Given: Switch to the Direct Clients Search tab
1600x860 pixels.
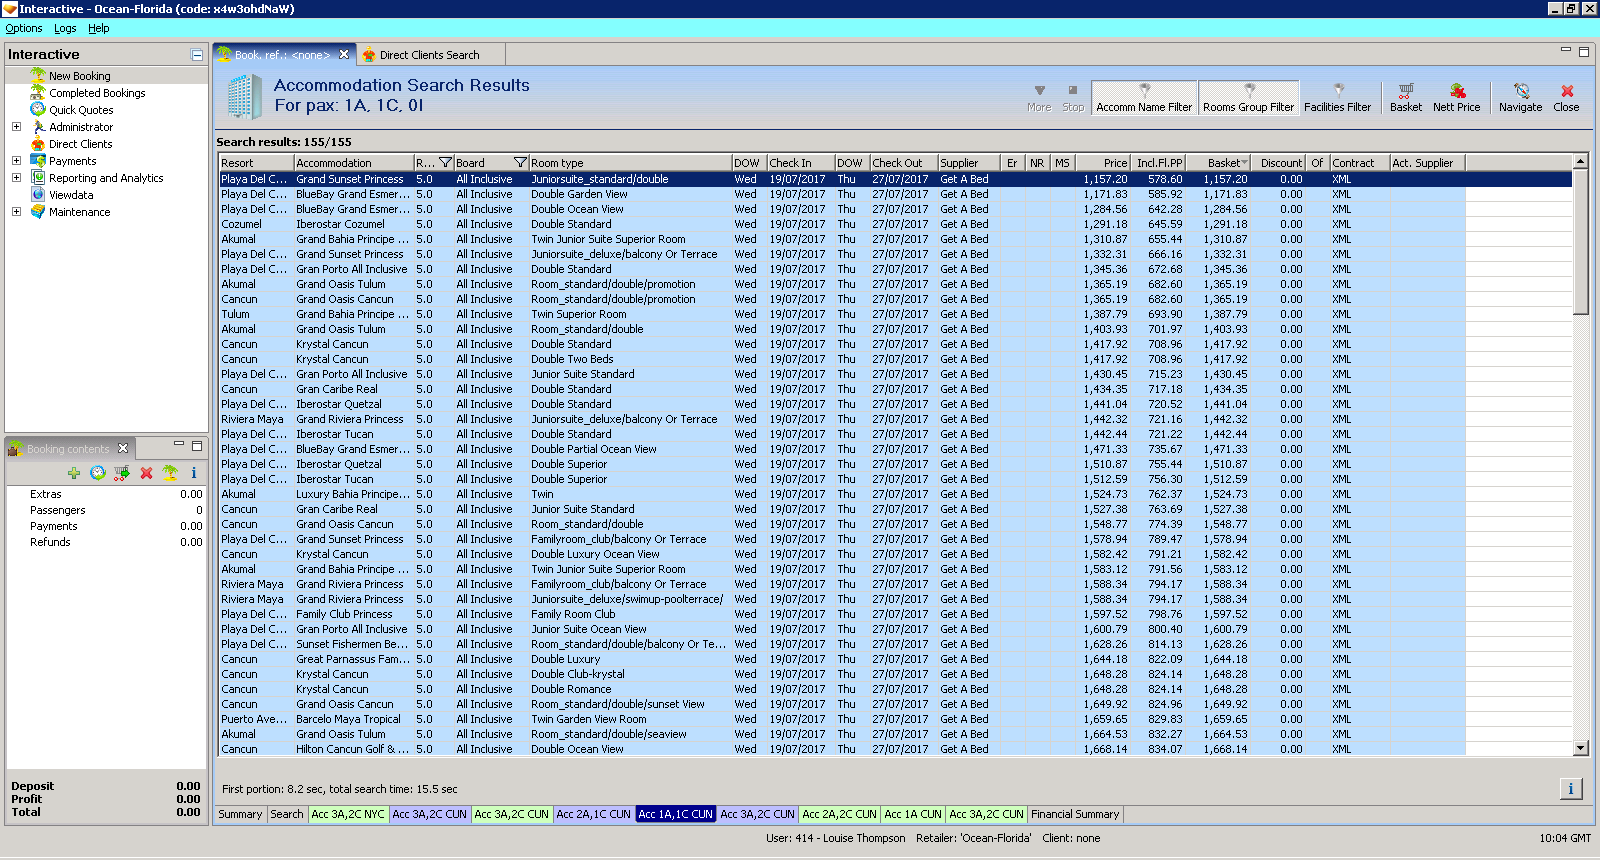Looking at the screenshot, I should coord(429,55).
